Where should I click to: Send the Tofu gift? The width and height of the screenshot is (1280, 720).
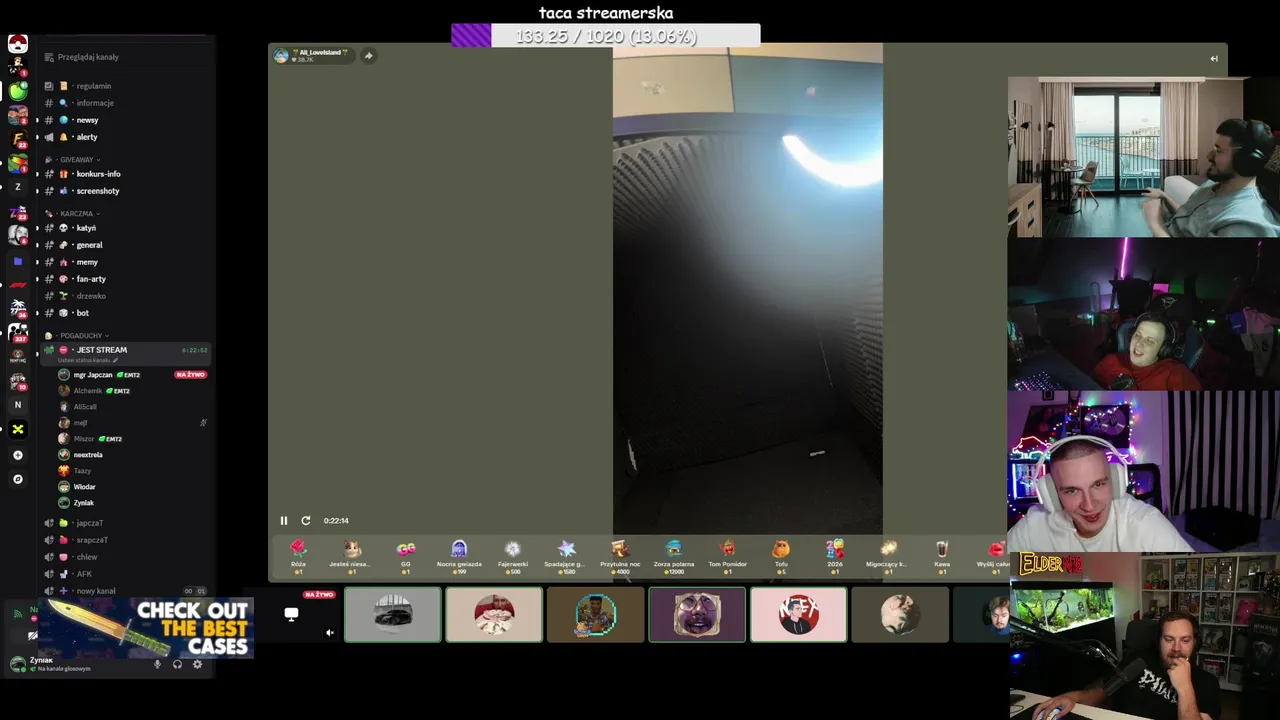[x=781, y=556]
